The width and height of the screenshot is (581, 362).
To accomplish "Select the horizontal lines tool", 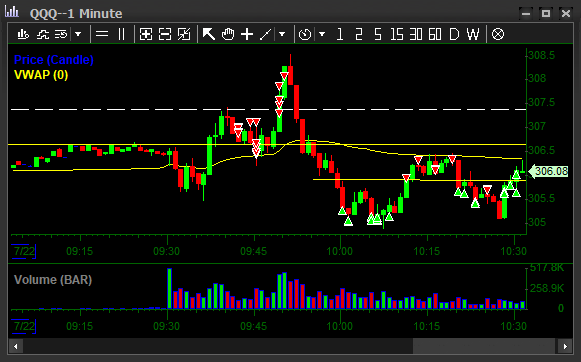I will (x=102, y=34).
